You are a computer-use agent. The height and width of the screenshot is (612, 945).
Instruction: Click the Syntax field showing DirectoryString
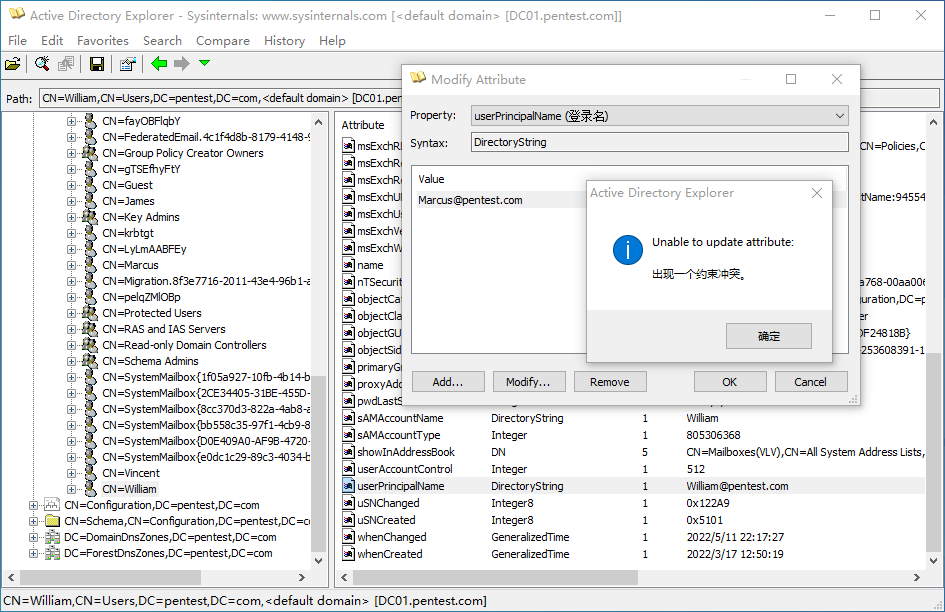pos(659,142)
